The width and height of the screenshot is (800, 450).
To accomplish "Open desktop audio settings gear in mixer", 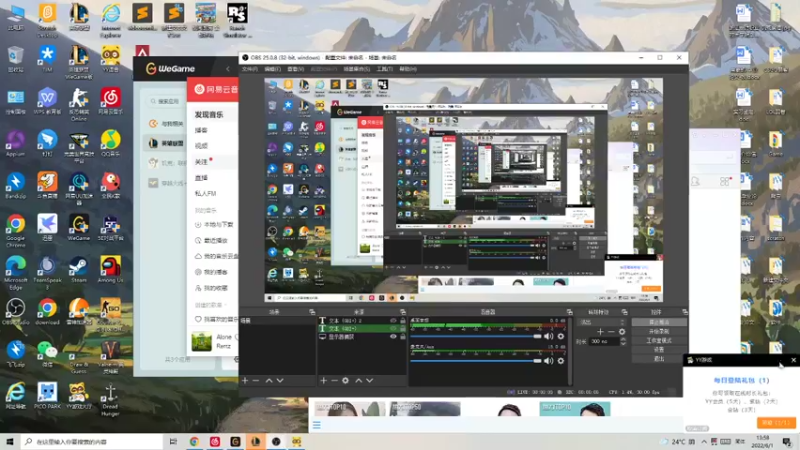I will coord(561,336).
